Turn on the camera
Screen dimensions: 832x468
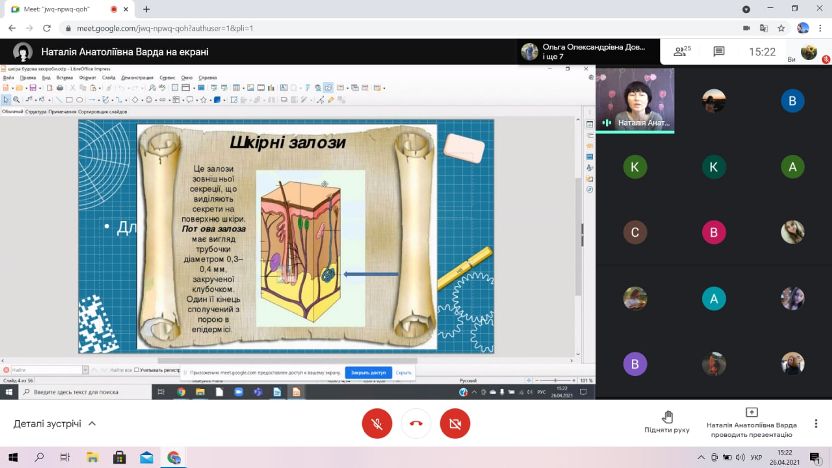point(454,423)
